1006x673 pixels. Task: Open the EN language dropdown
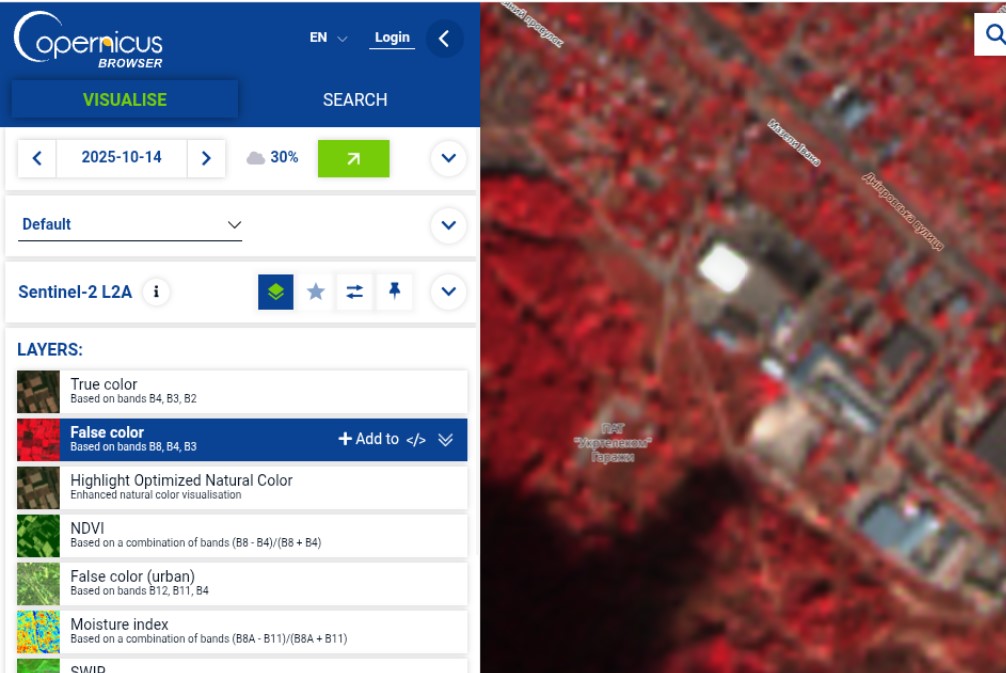click(328, 38)
